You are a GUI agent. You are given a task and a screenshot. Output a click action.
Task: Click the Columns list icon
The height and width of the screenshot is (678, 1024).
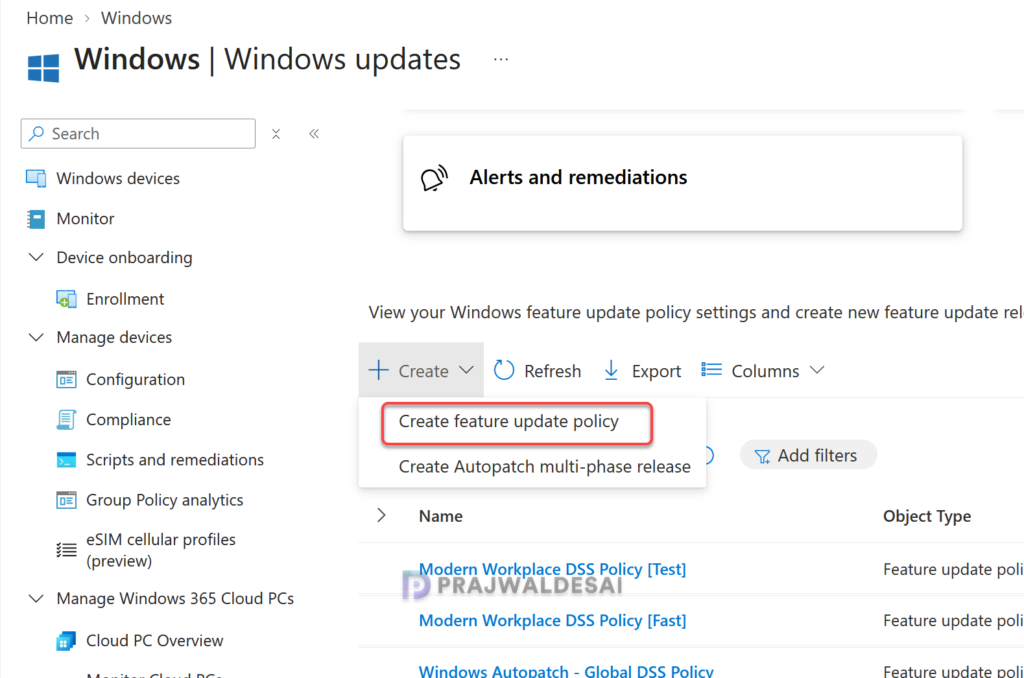click(711, 370)
